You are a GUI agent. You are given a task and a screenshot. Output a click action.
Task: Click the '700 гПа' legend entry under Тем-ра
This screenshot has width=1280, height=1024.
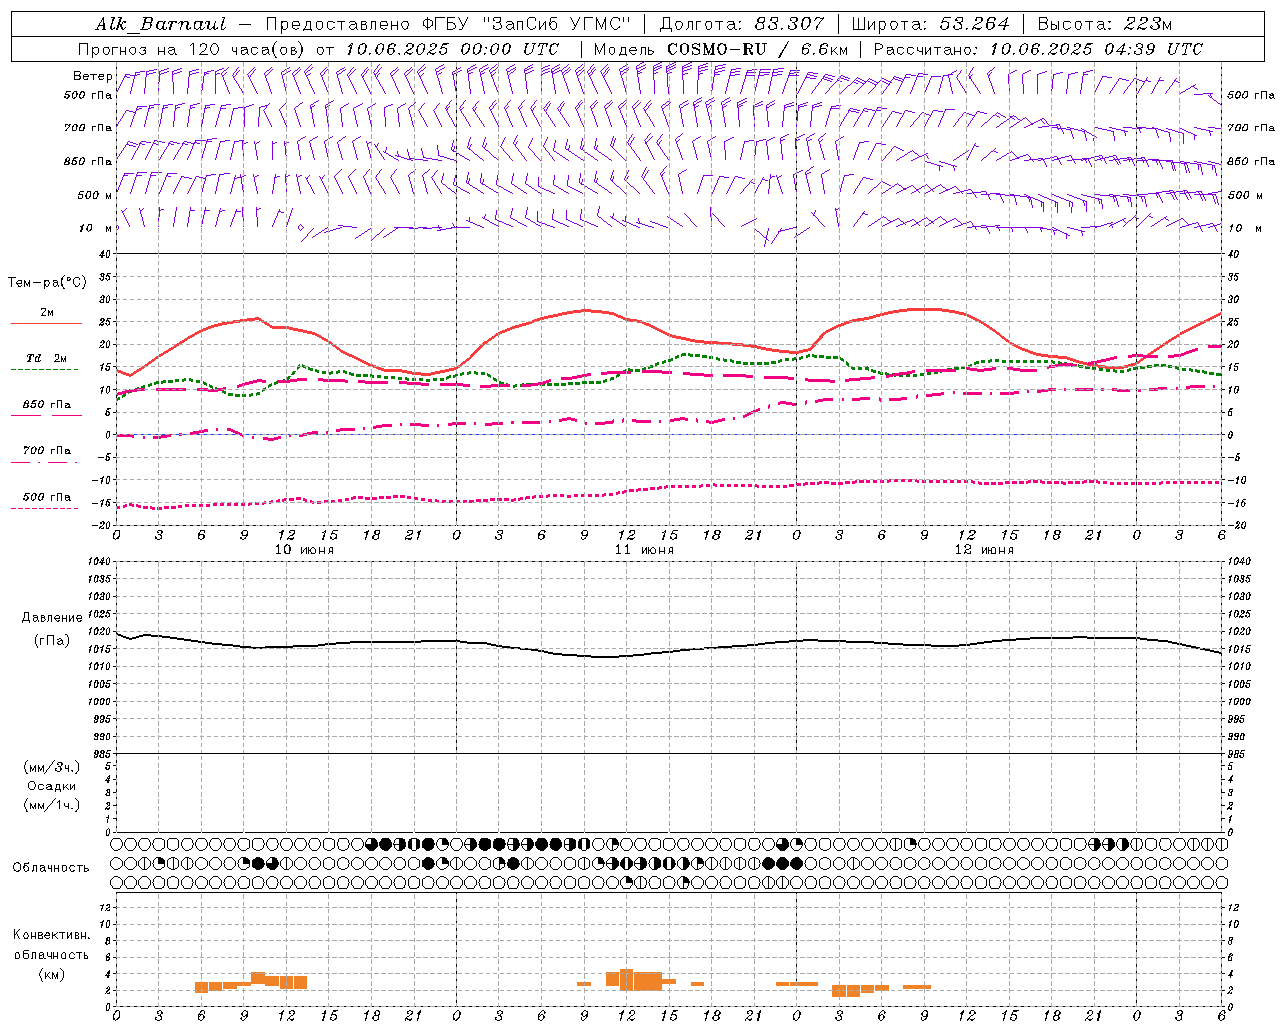click(x=47, y=451)
